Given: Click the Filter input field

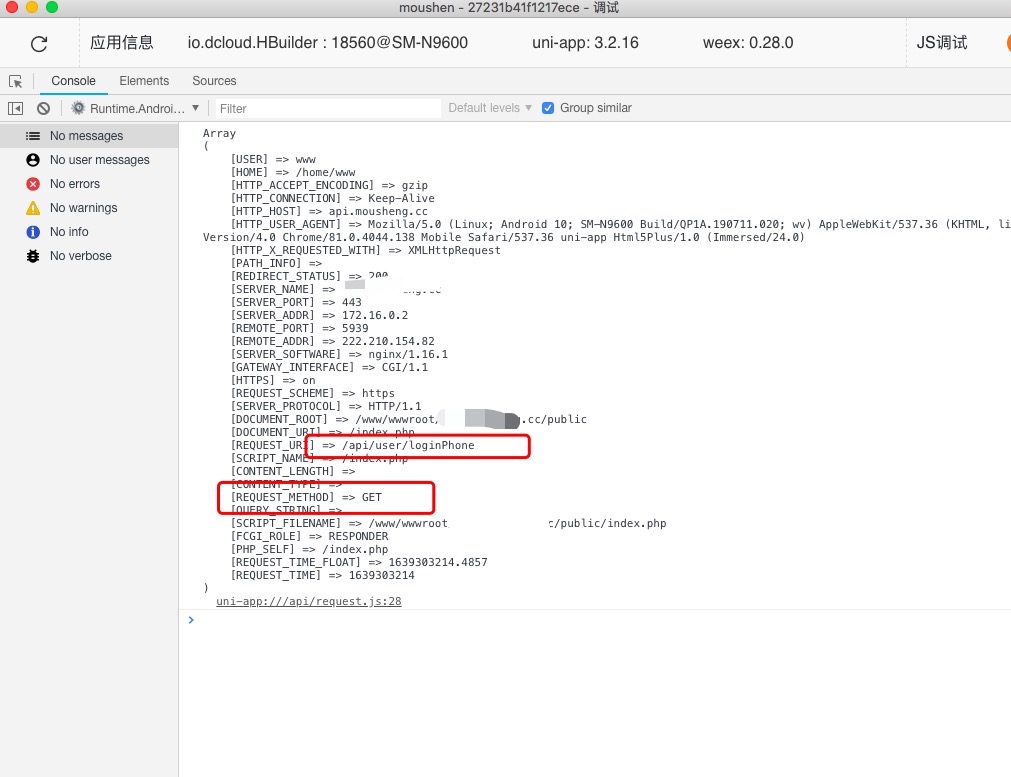Looking at the screenshot, I should point(328,108).
